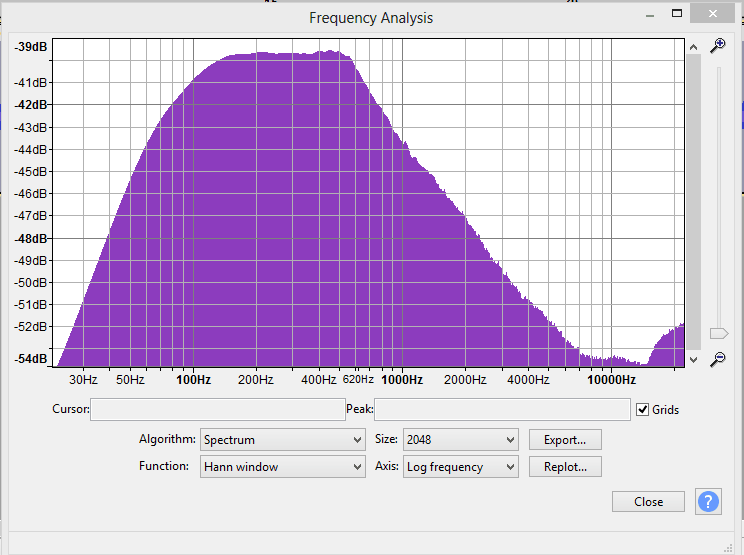Close the window with the title bar X
The image size is (744, 555).
713,14
